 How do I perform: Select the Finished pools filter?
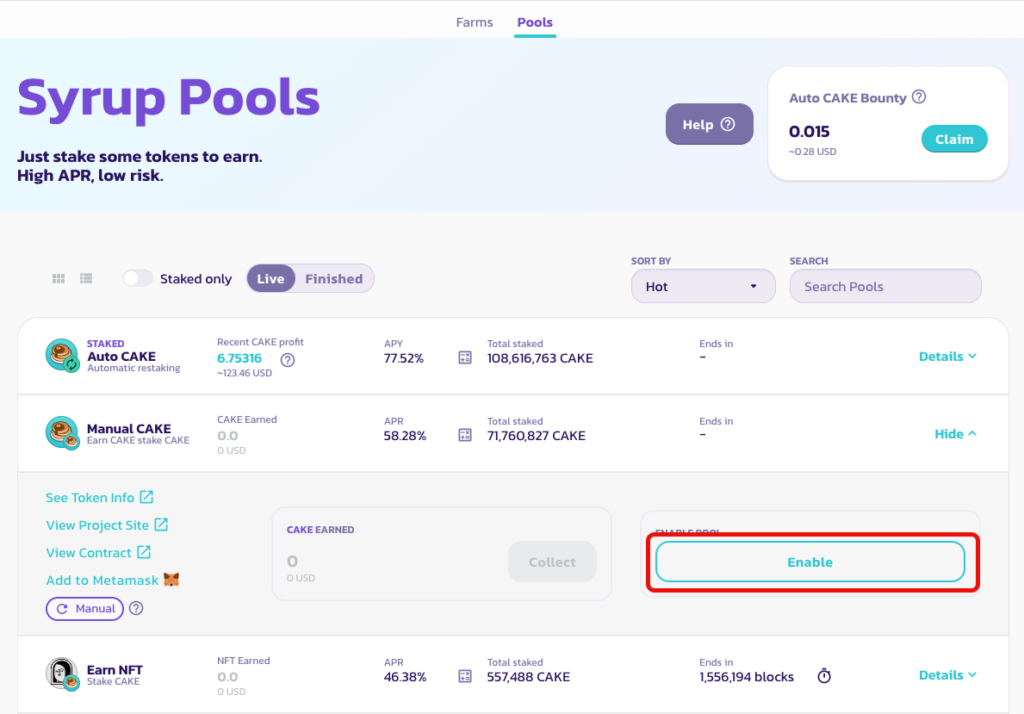click(334, 279)
